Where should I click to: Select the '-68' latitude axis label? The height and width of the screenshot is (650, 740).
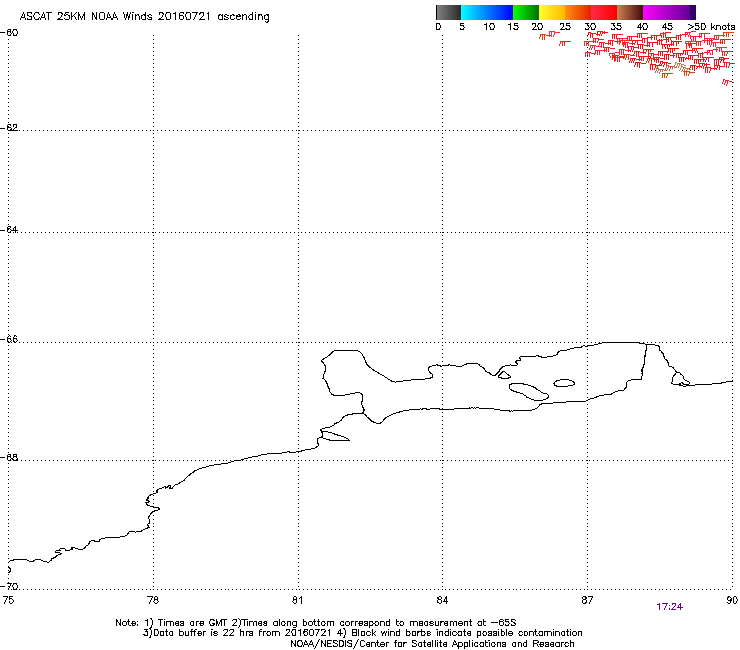(9, 458)
